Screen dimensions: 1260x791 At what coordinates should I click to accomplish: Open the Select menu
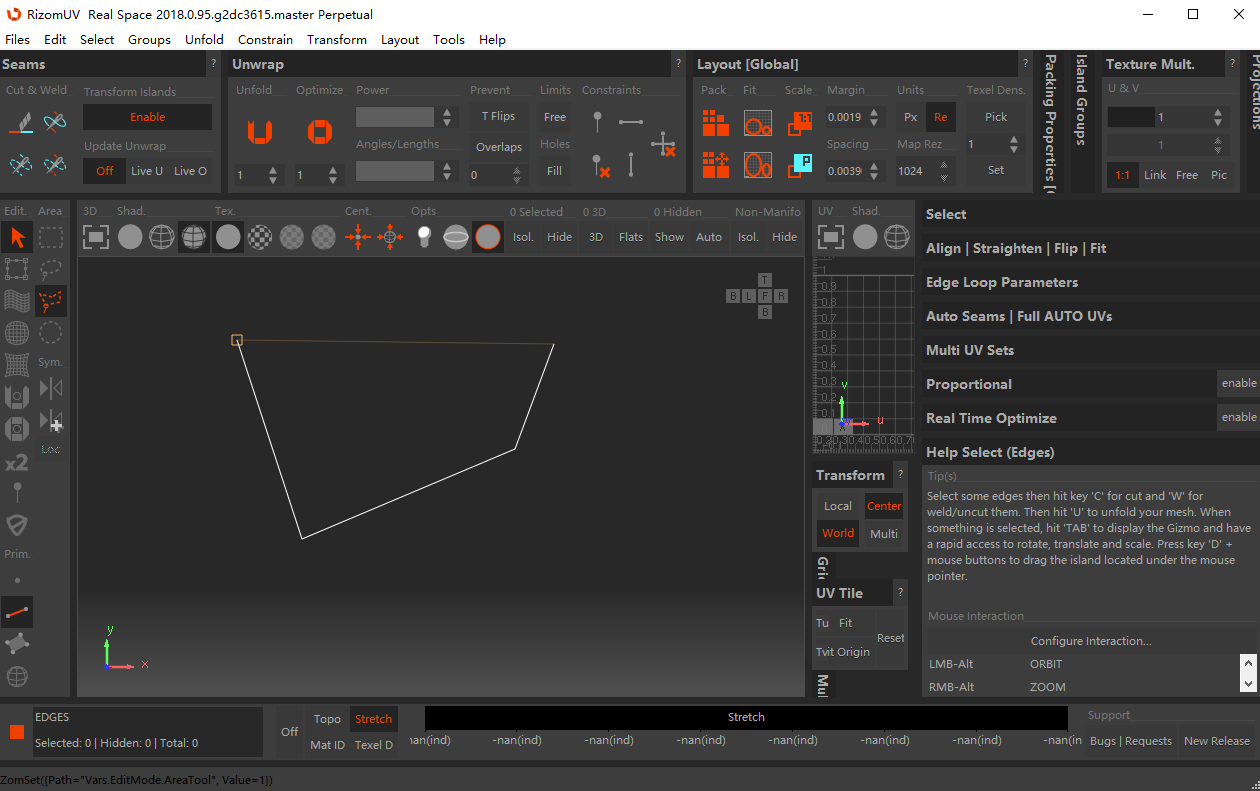[97, 39]
